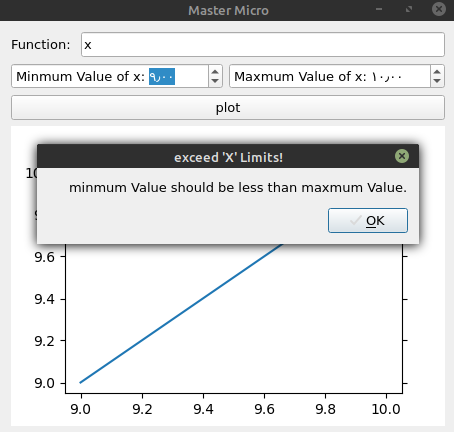Increase the Minmum Value of x

pyautogui.click(x=215, y=72)
